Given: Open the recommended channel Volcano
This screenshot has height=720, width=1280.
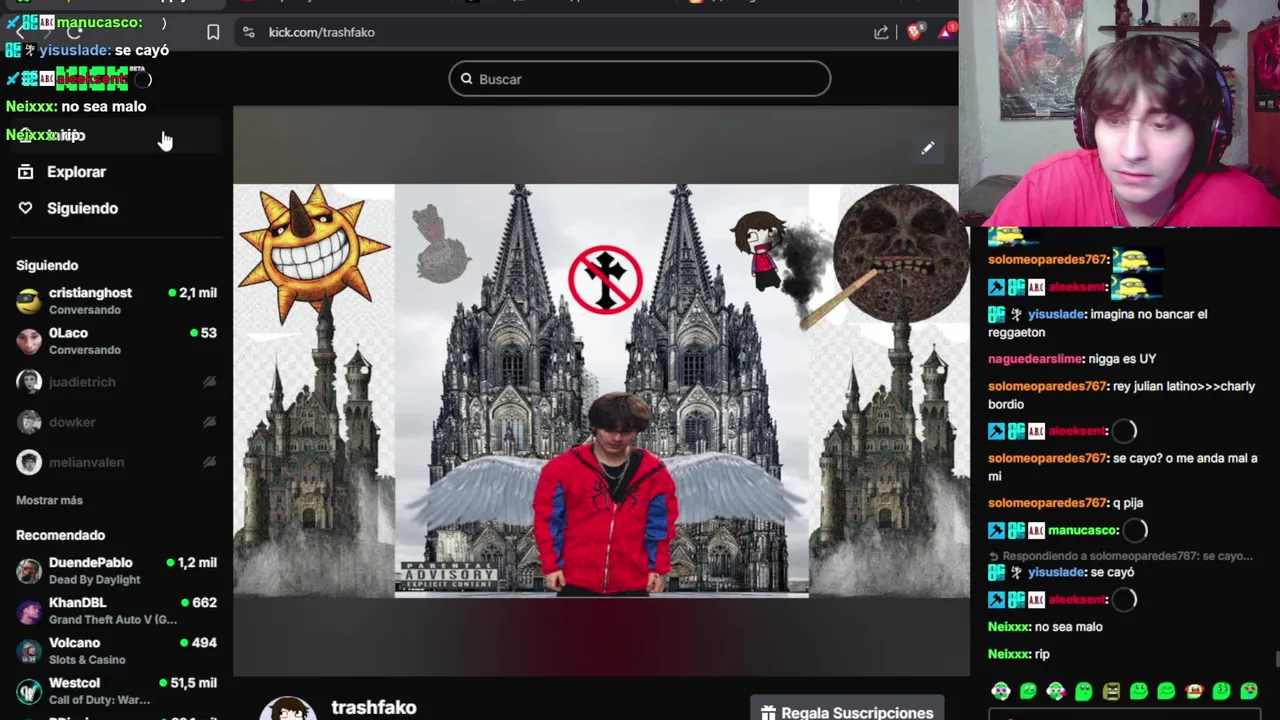Looking at the screenshot, I should click(x=116, y=651).
